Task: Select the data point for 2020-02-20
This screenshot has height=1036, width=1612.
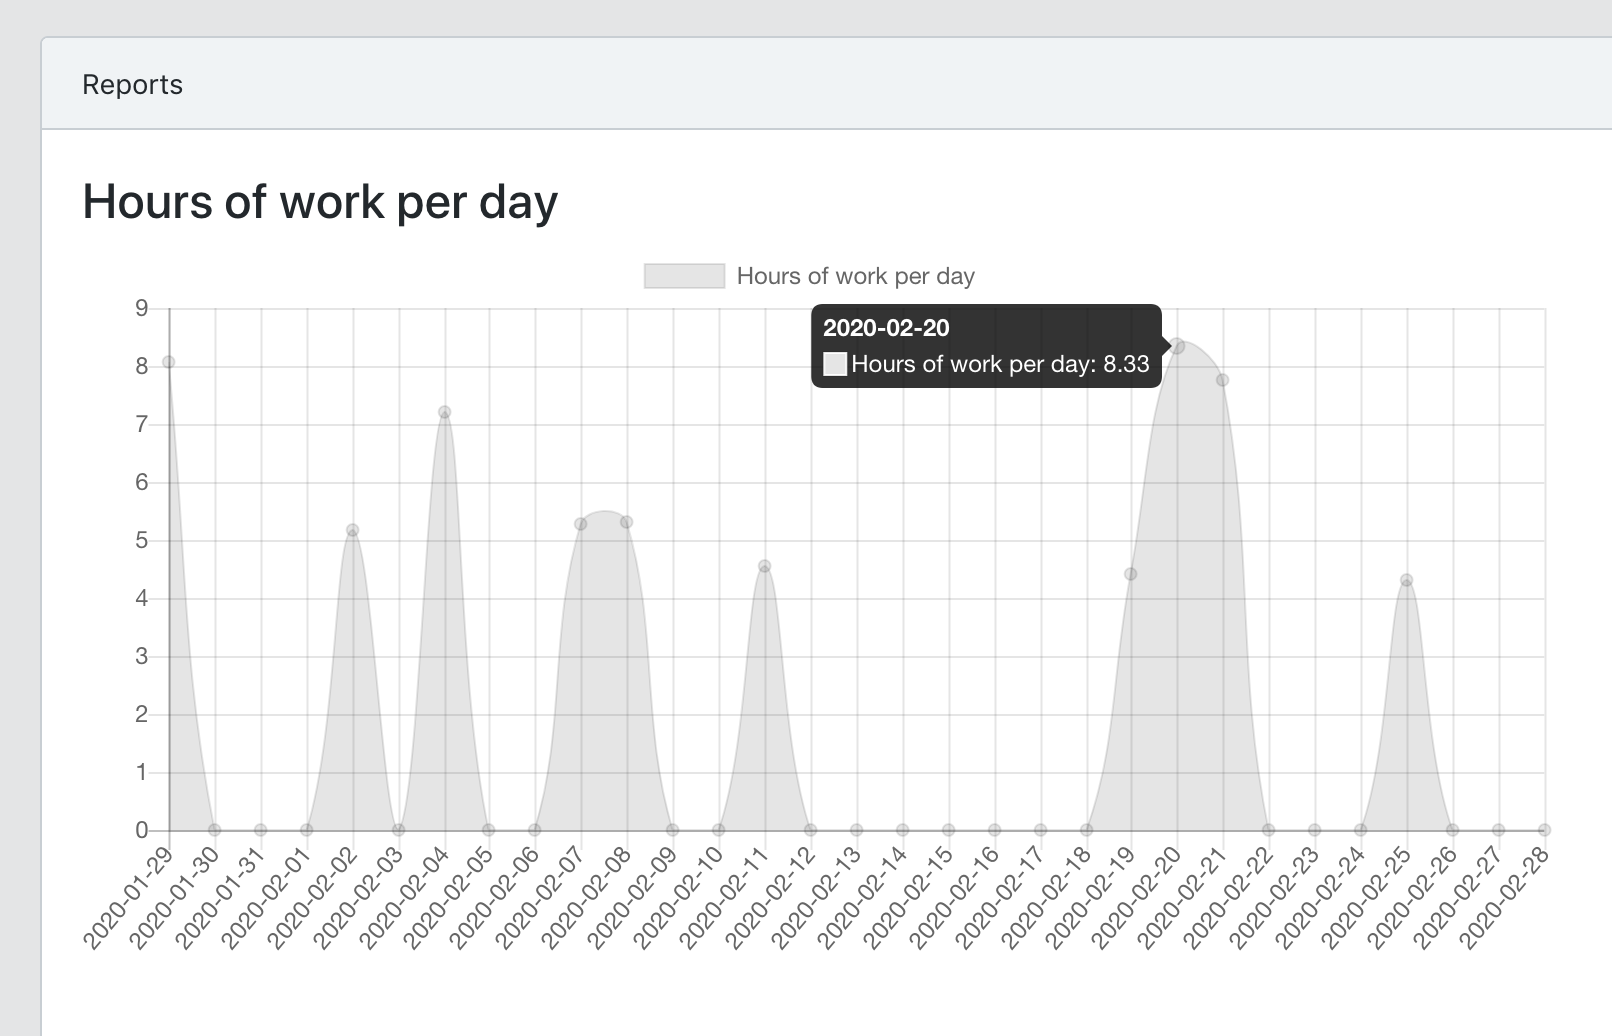Action: coord(1176,345)
